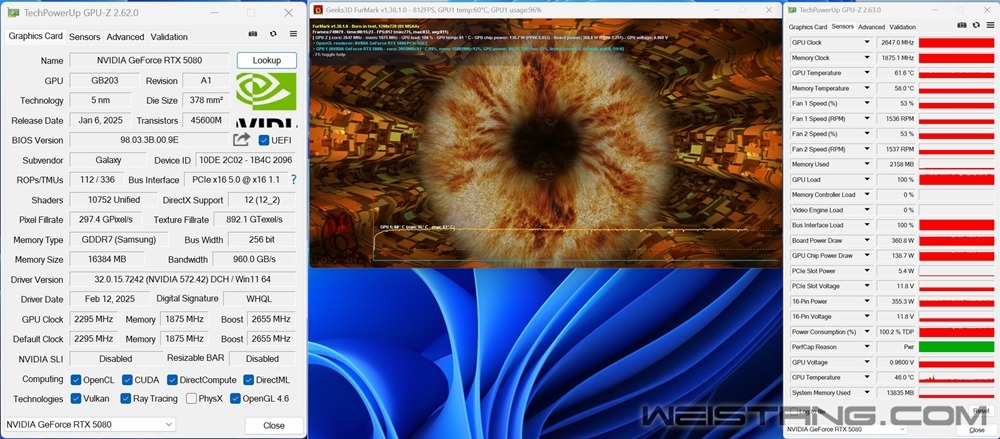Enable Log to file checkbox in Sensors window
Viewport: 1000px width, 439px height.
click(x=794, y=412)
